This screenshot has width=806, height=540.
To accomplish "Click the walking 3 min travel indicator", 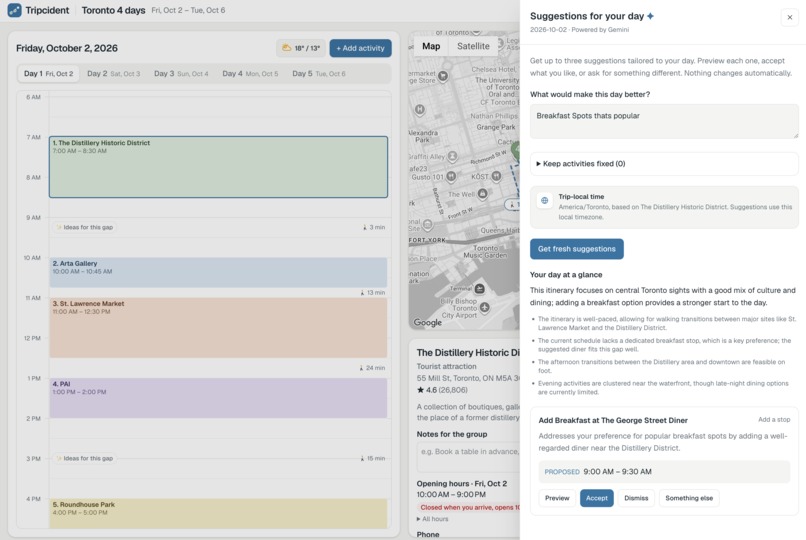I will pyautogui.click(x=374, y=227).
